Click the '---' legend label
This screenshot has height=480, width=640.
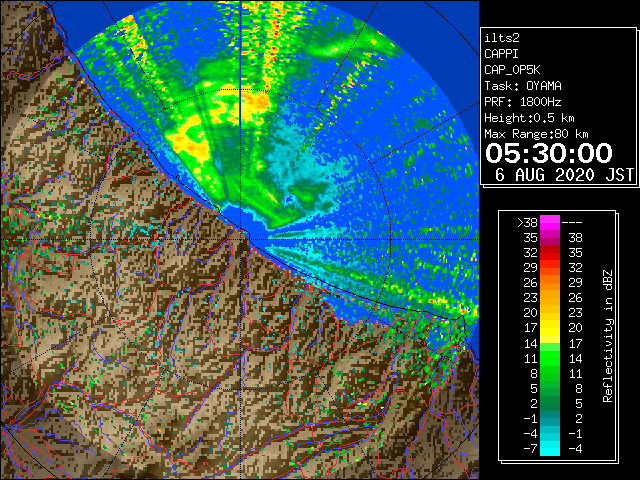[572, 223]
